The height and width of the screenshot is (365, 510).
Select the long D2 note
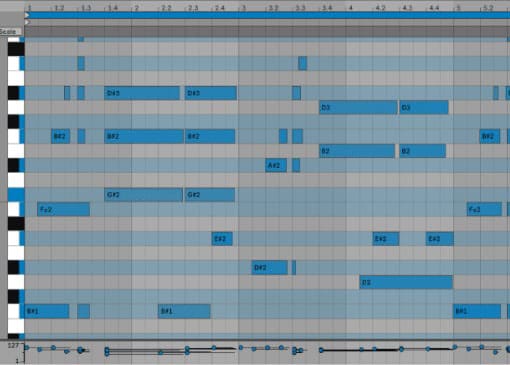pyautogui.click(x=406, y=282)
